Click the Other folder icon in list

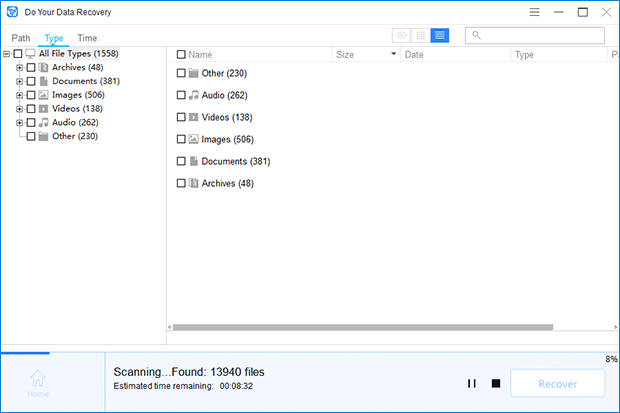193,73
